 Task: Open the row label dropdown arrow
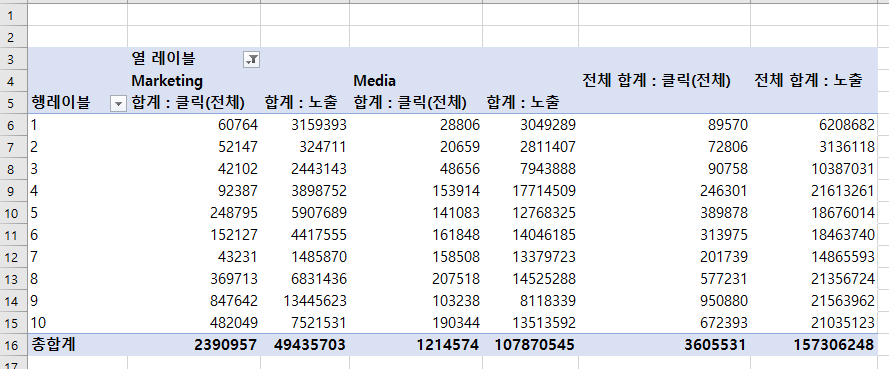[x=118, y=103]
